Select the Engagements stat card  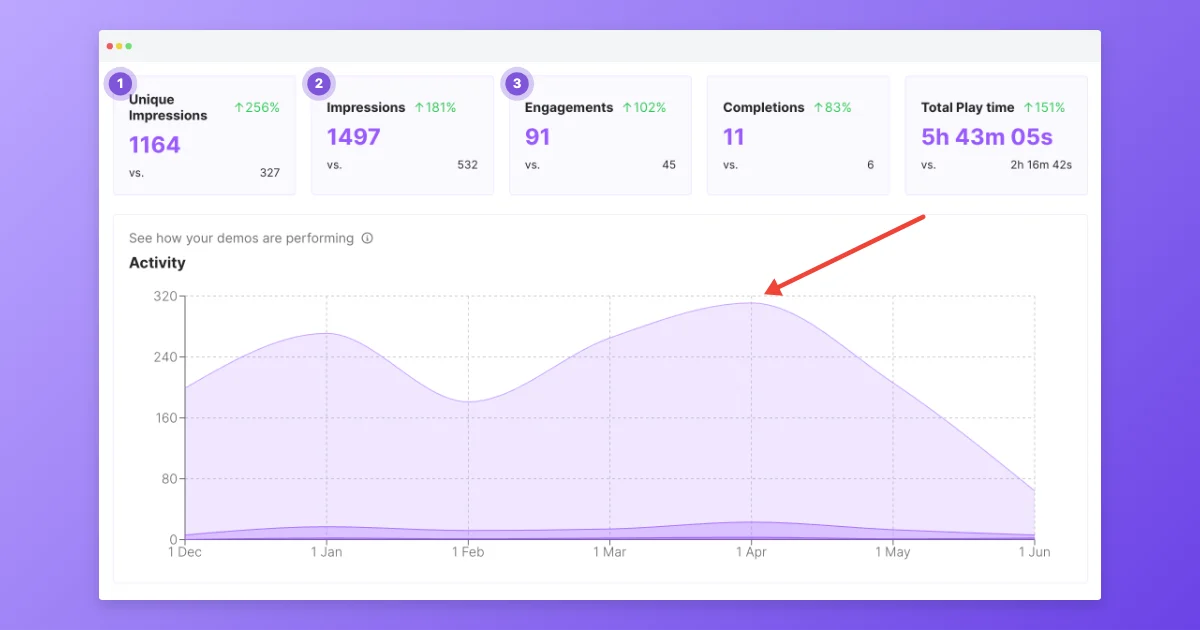click(600, 135)
